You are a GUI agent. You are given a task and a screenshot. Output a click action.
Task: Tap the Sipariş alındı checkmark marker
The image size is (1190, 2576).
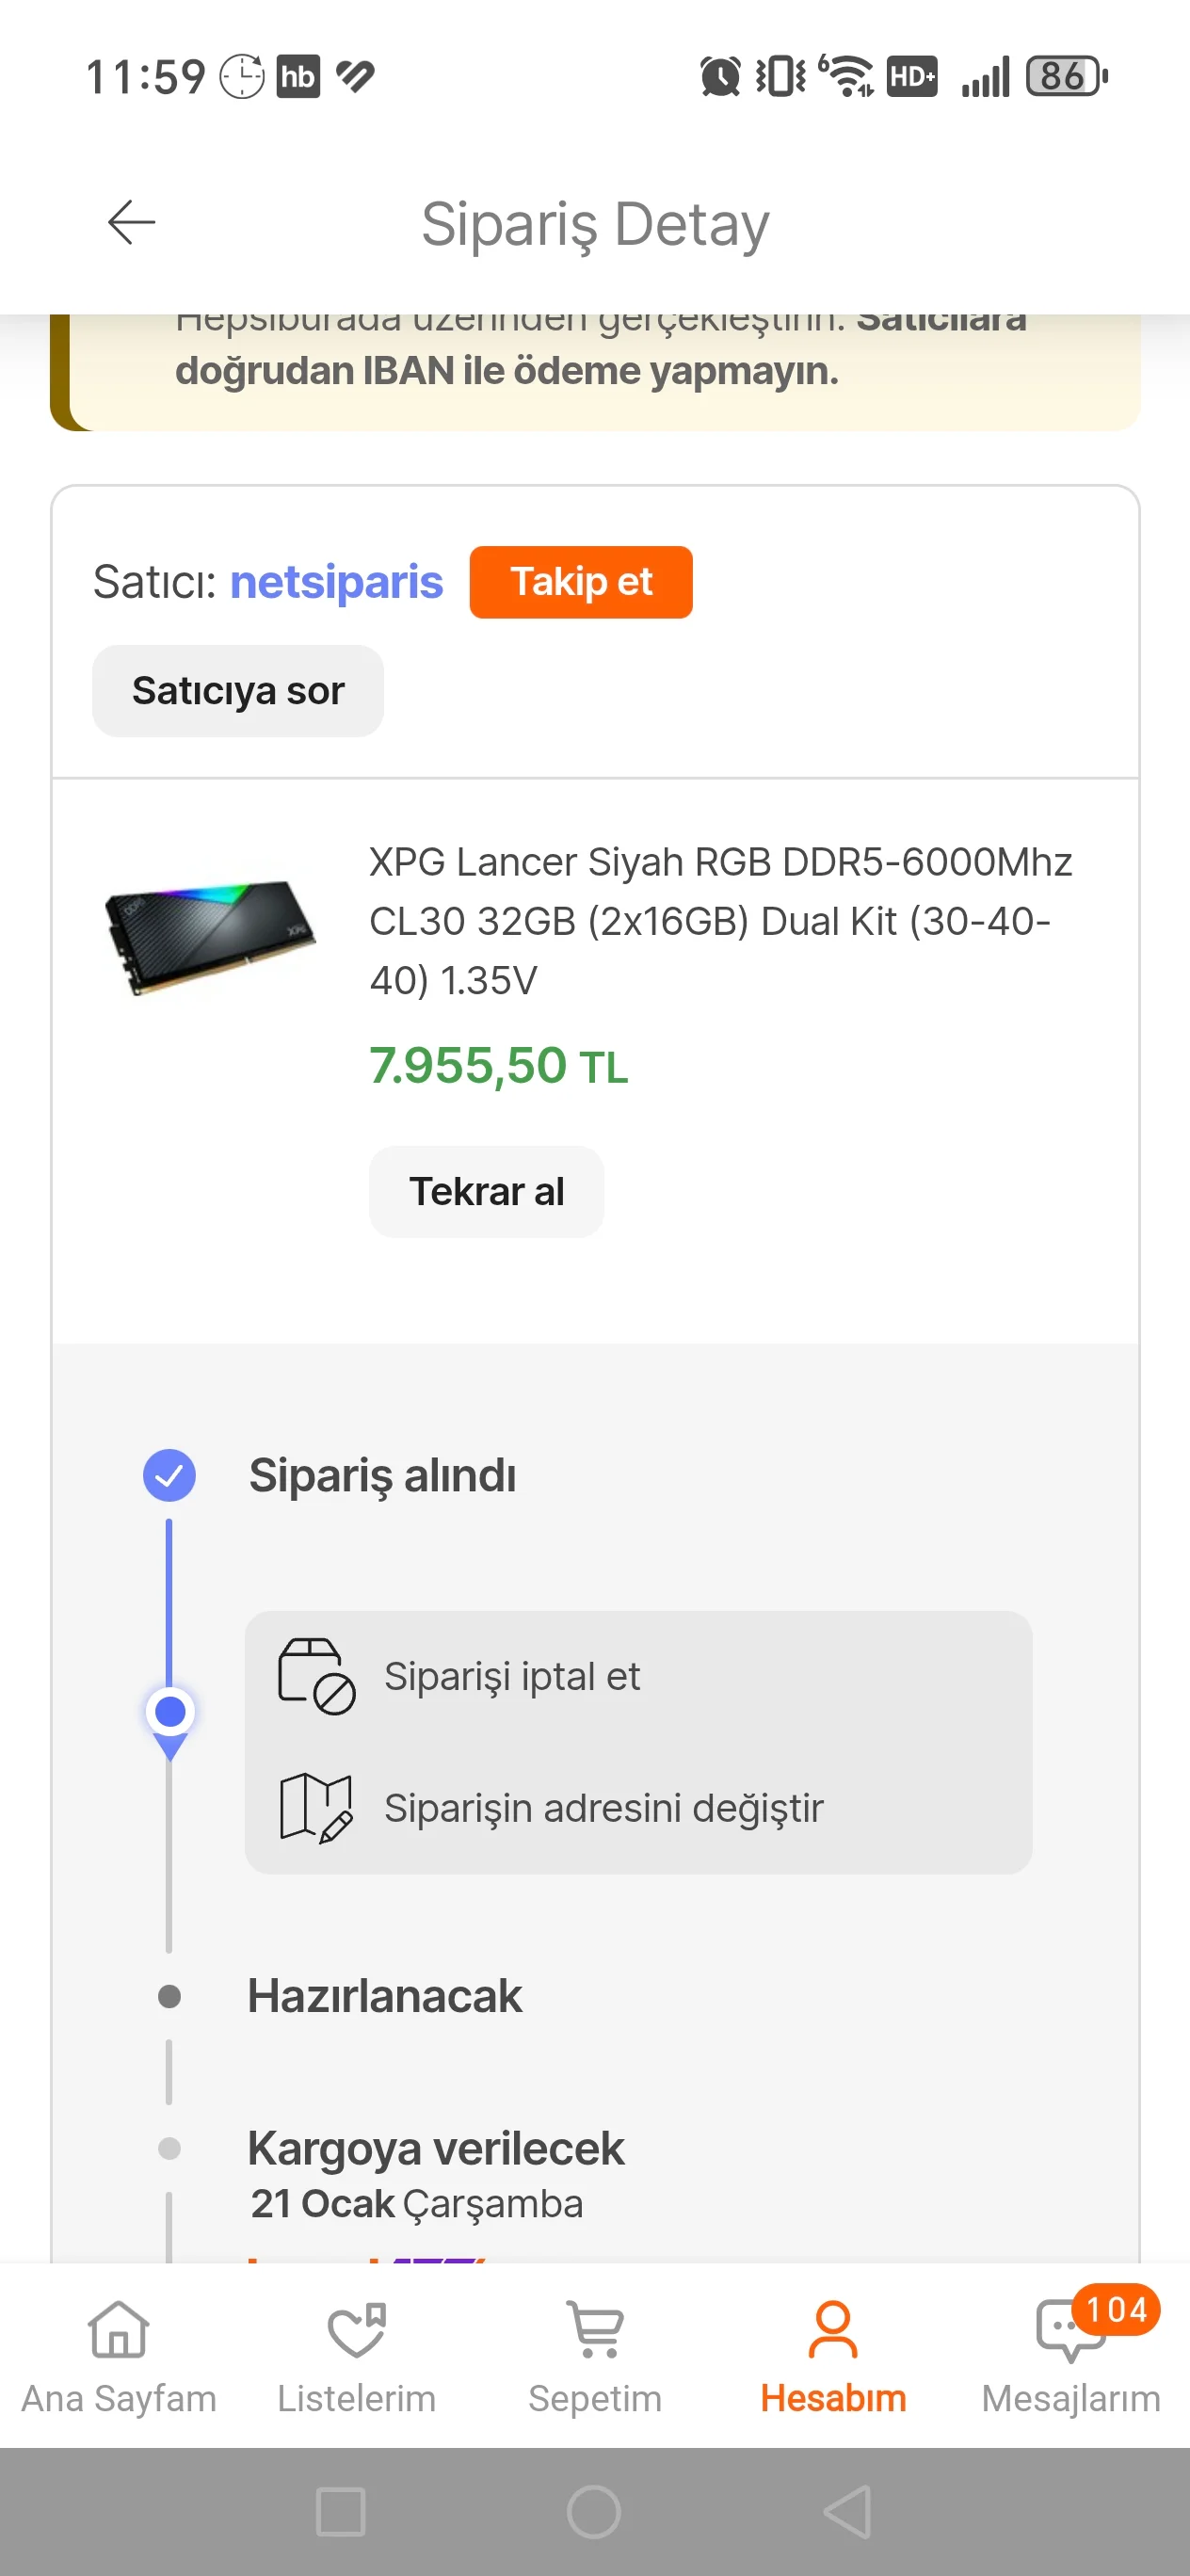(x=169, y=1475)
